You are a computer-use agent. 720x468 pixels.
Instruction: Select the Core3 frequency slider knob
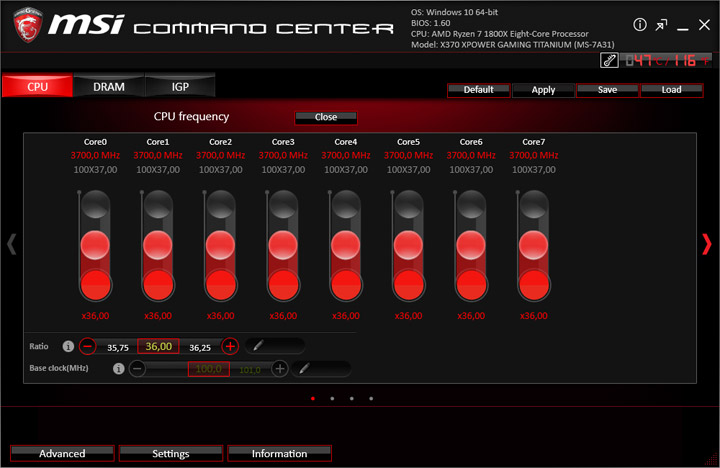[x=283, y=245]
